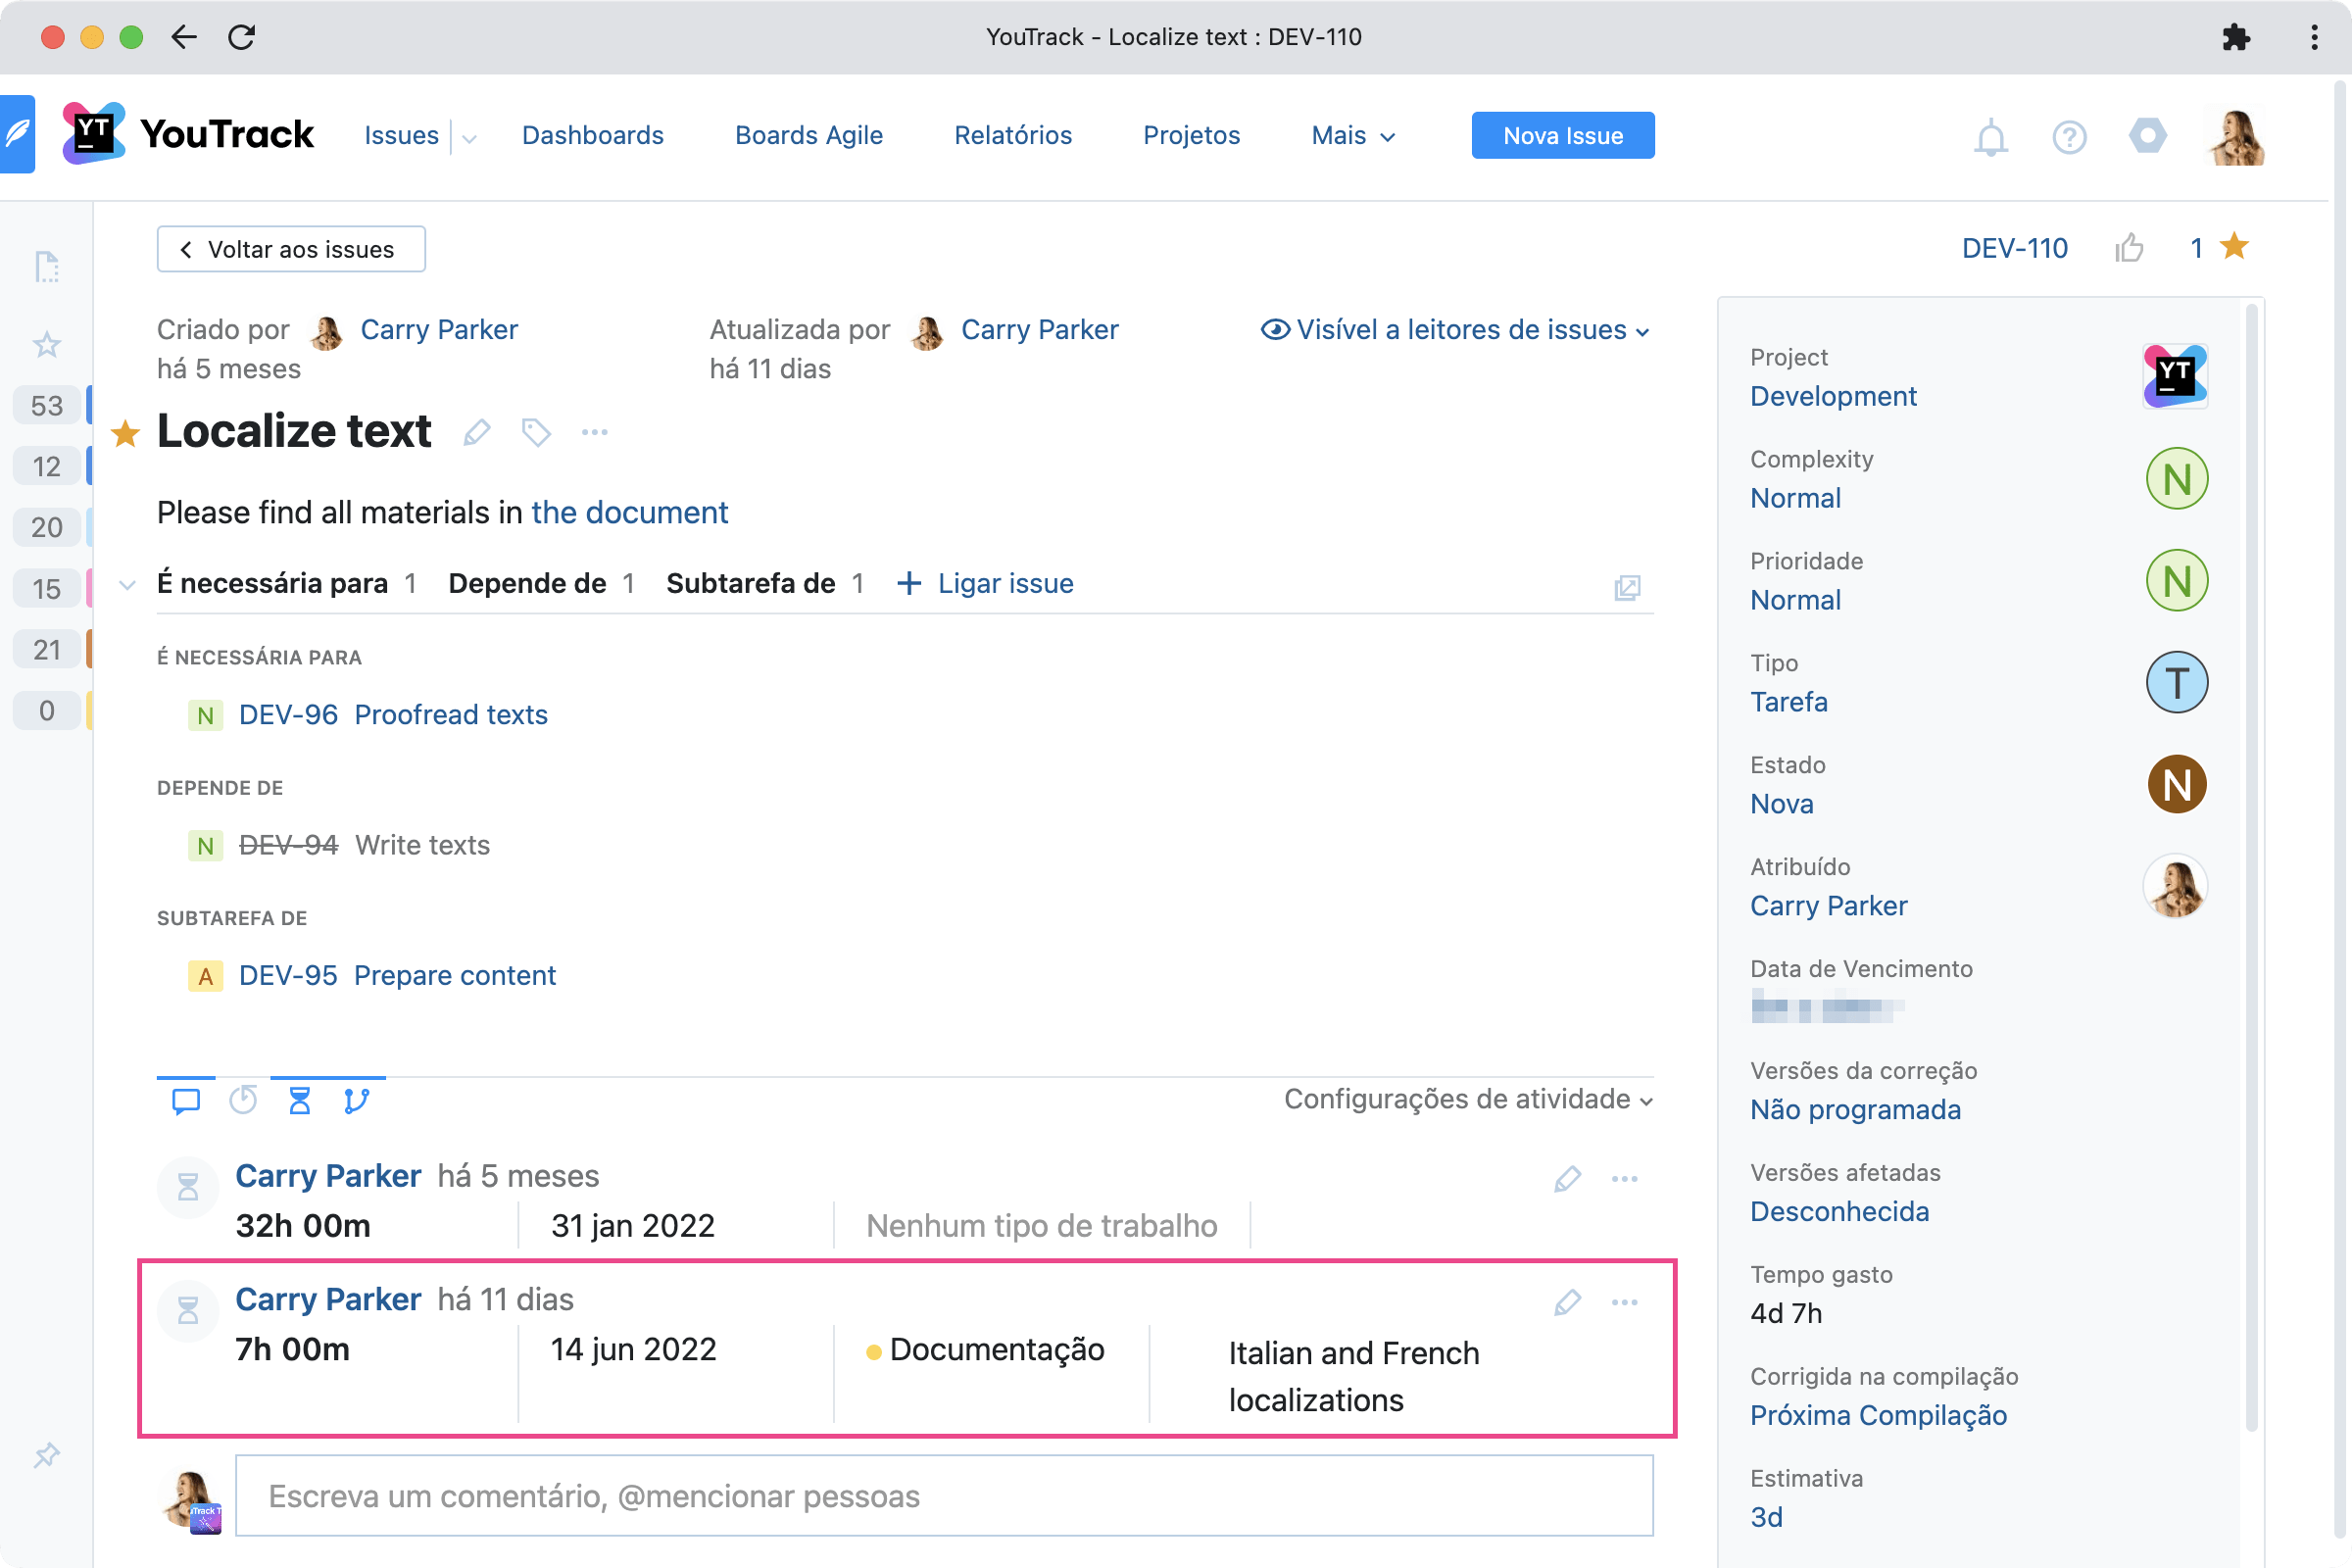Image resolution: width=2352 pixels, height=1568 pixels.
Task: Open the Projetos menu item
Action: click(1191, 135)
